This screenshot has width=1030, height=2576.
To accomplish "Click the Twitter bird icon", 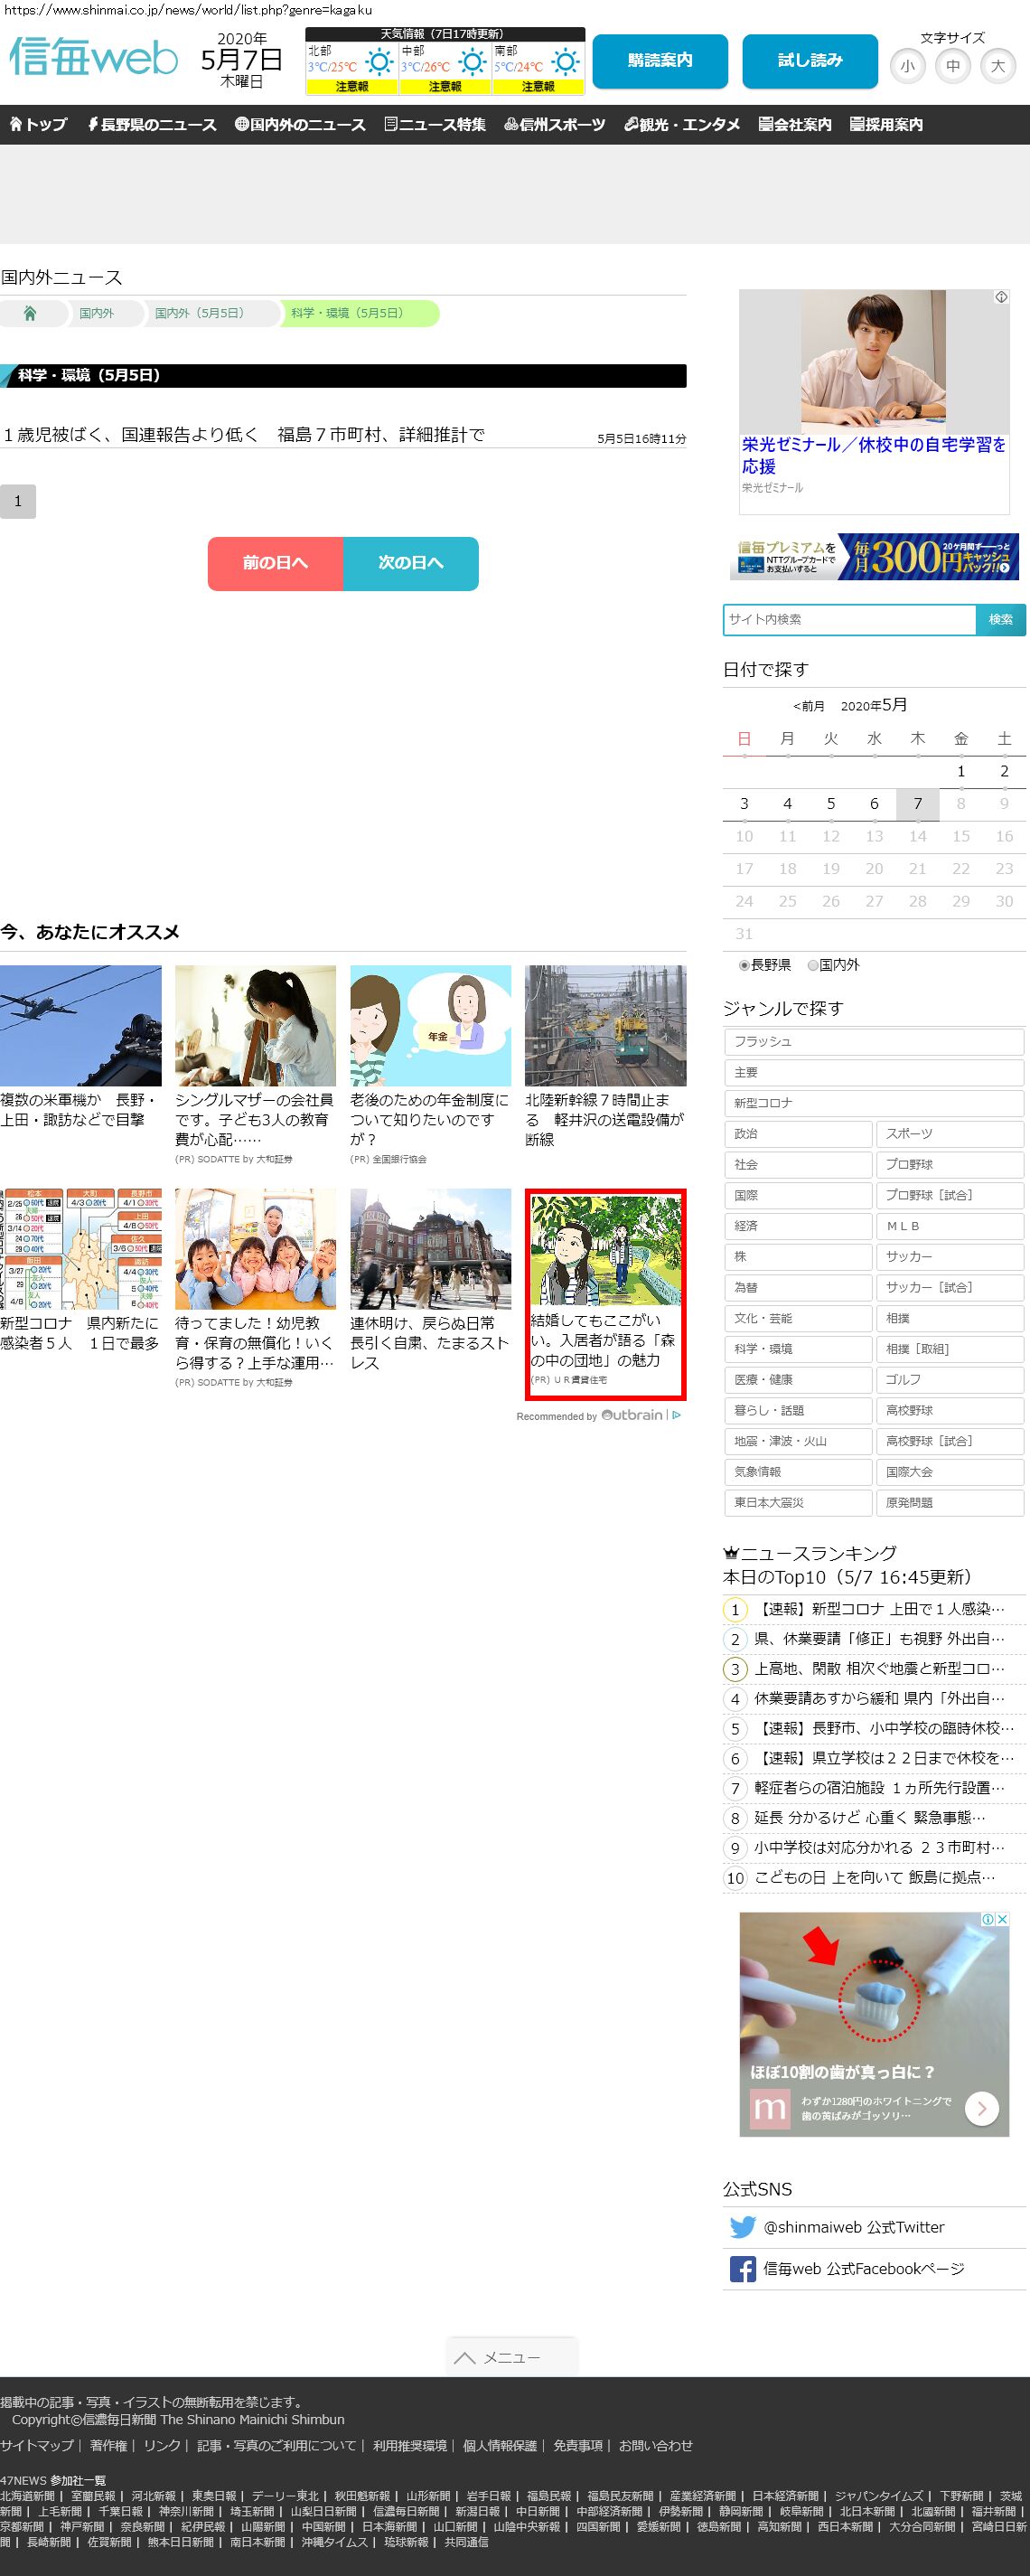I will click(x=742, y=2227).
